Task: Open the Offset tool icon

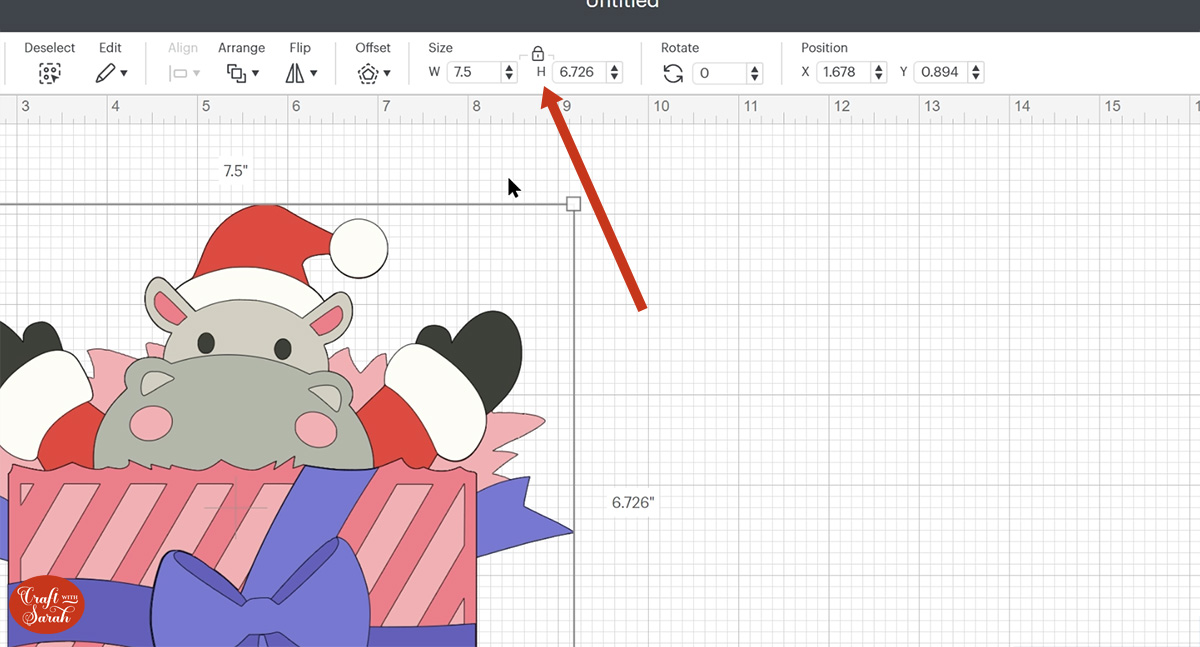Action: (x=368, y=73)
